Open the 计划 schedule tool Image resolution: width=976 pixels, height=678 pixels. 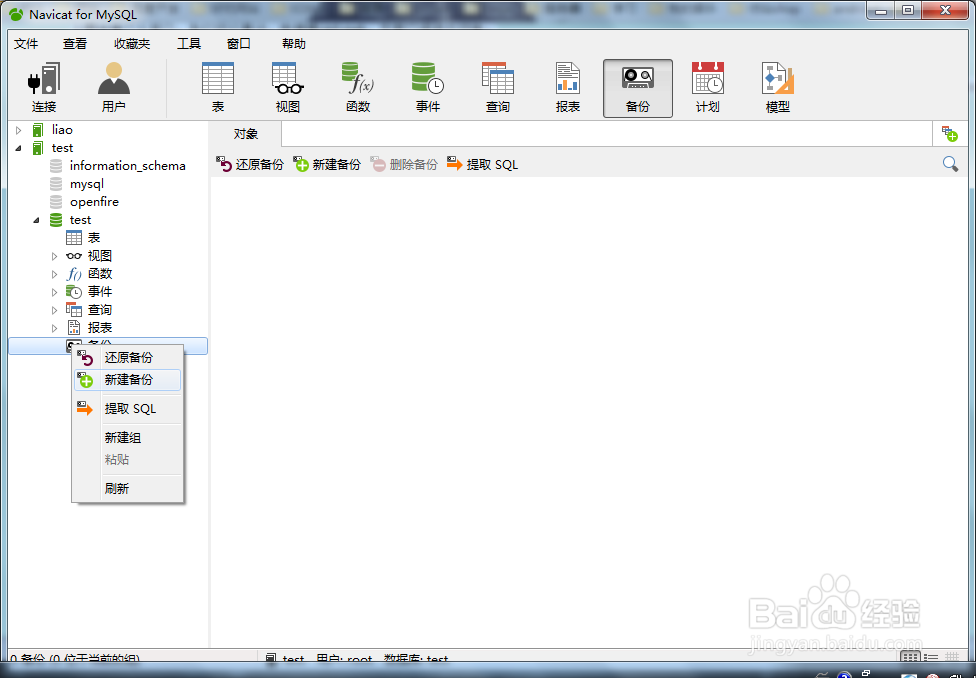[708, 88]
